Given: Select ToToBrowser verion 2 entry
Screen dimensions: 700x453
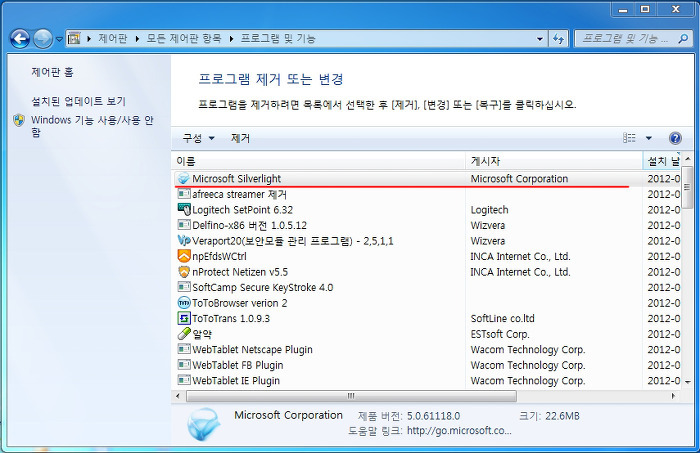Looking at the screenshot, I should click(240, 303).
